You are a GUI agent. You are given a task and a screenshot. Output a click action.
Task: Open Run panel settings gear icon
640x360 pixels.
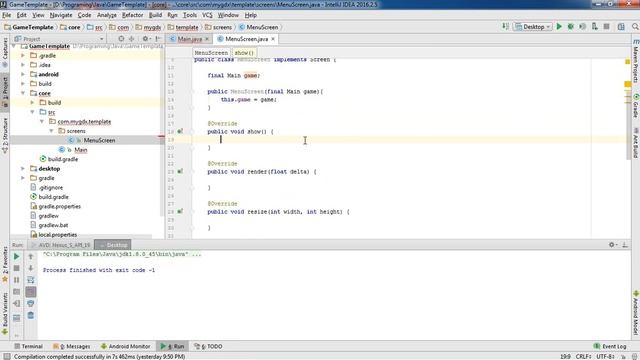click(612, 244)
